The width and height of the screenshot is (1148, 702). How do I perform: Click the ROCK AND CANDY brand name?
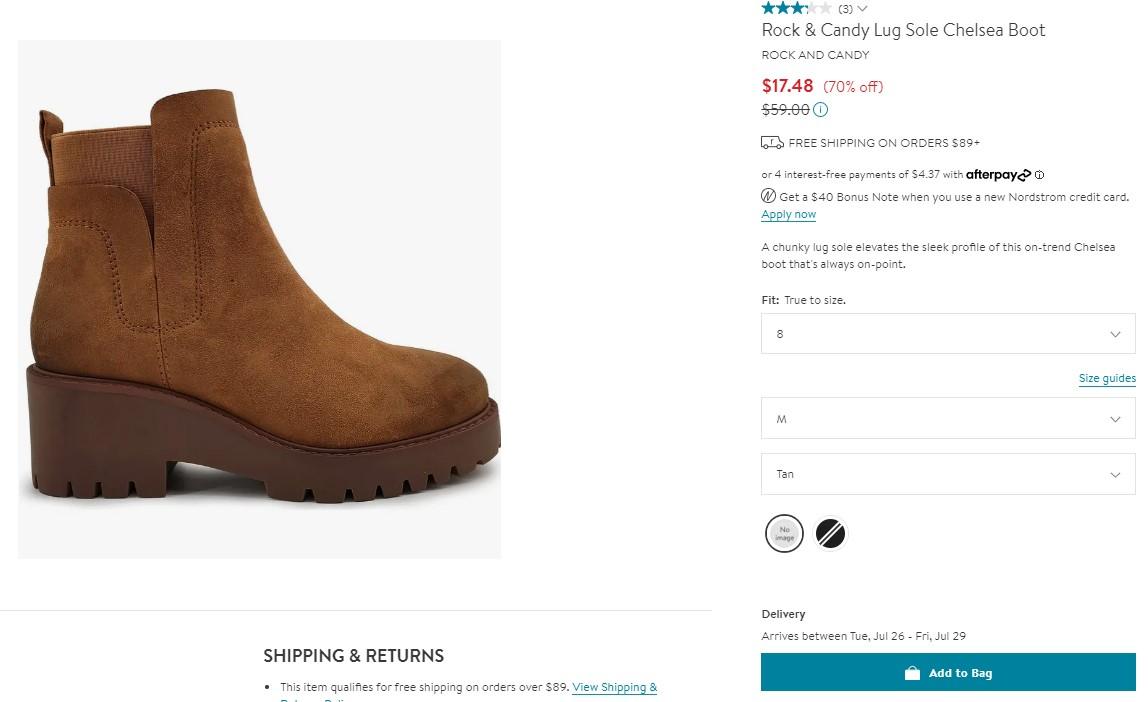pyautogui.click(x=815, y=55)
